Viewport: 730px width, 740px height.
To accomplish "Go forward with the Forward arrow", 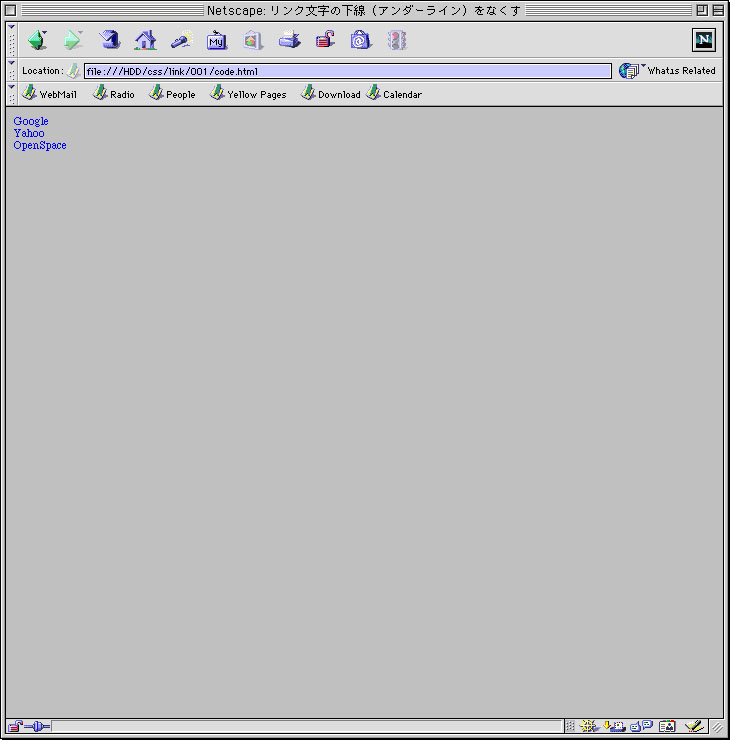I will tap(73, 41).
